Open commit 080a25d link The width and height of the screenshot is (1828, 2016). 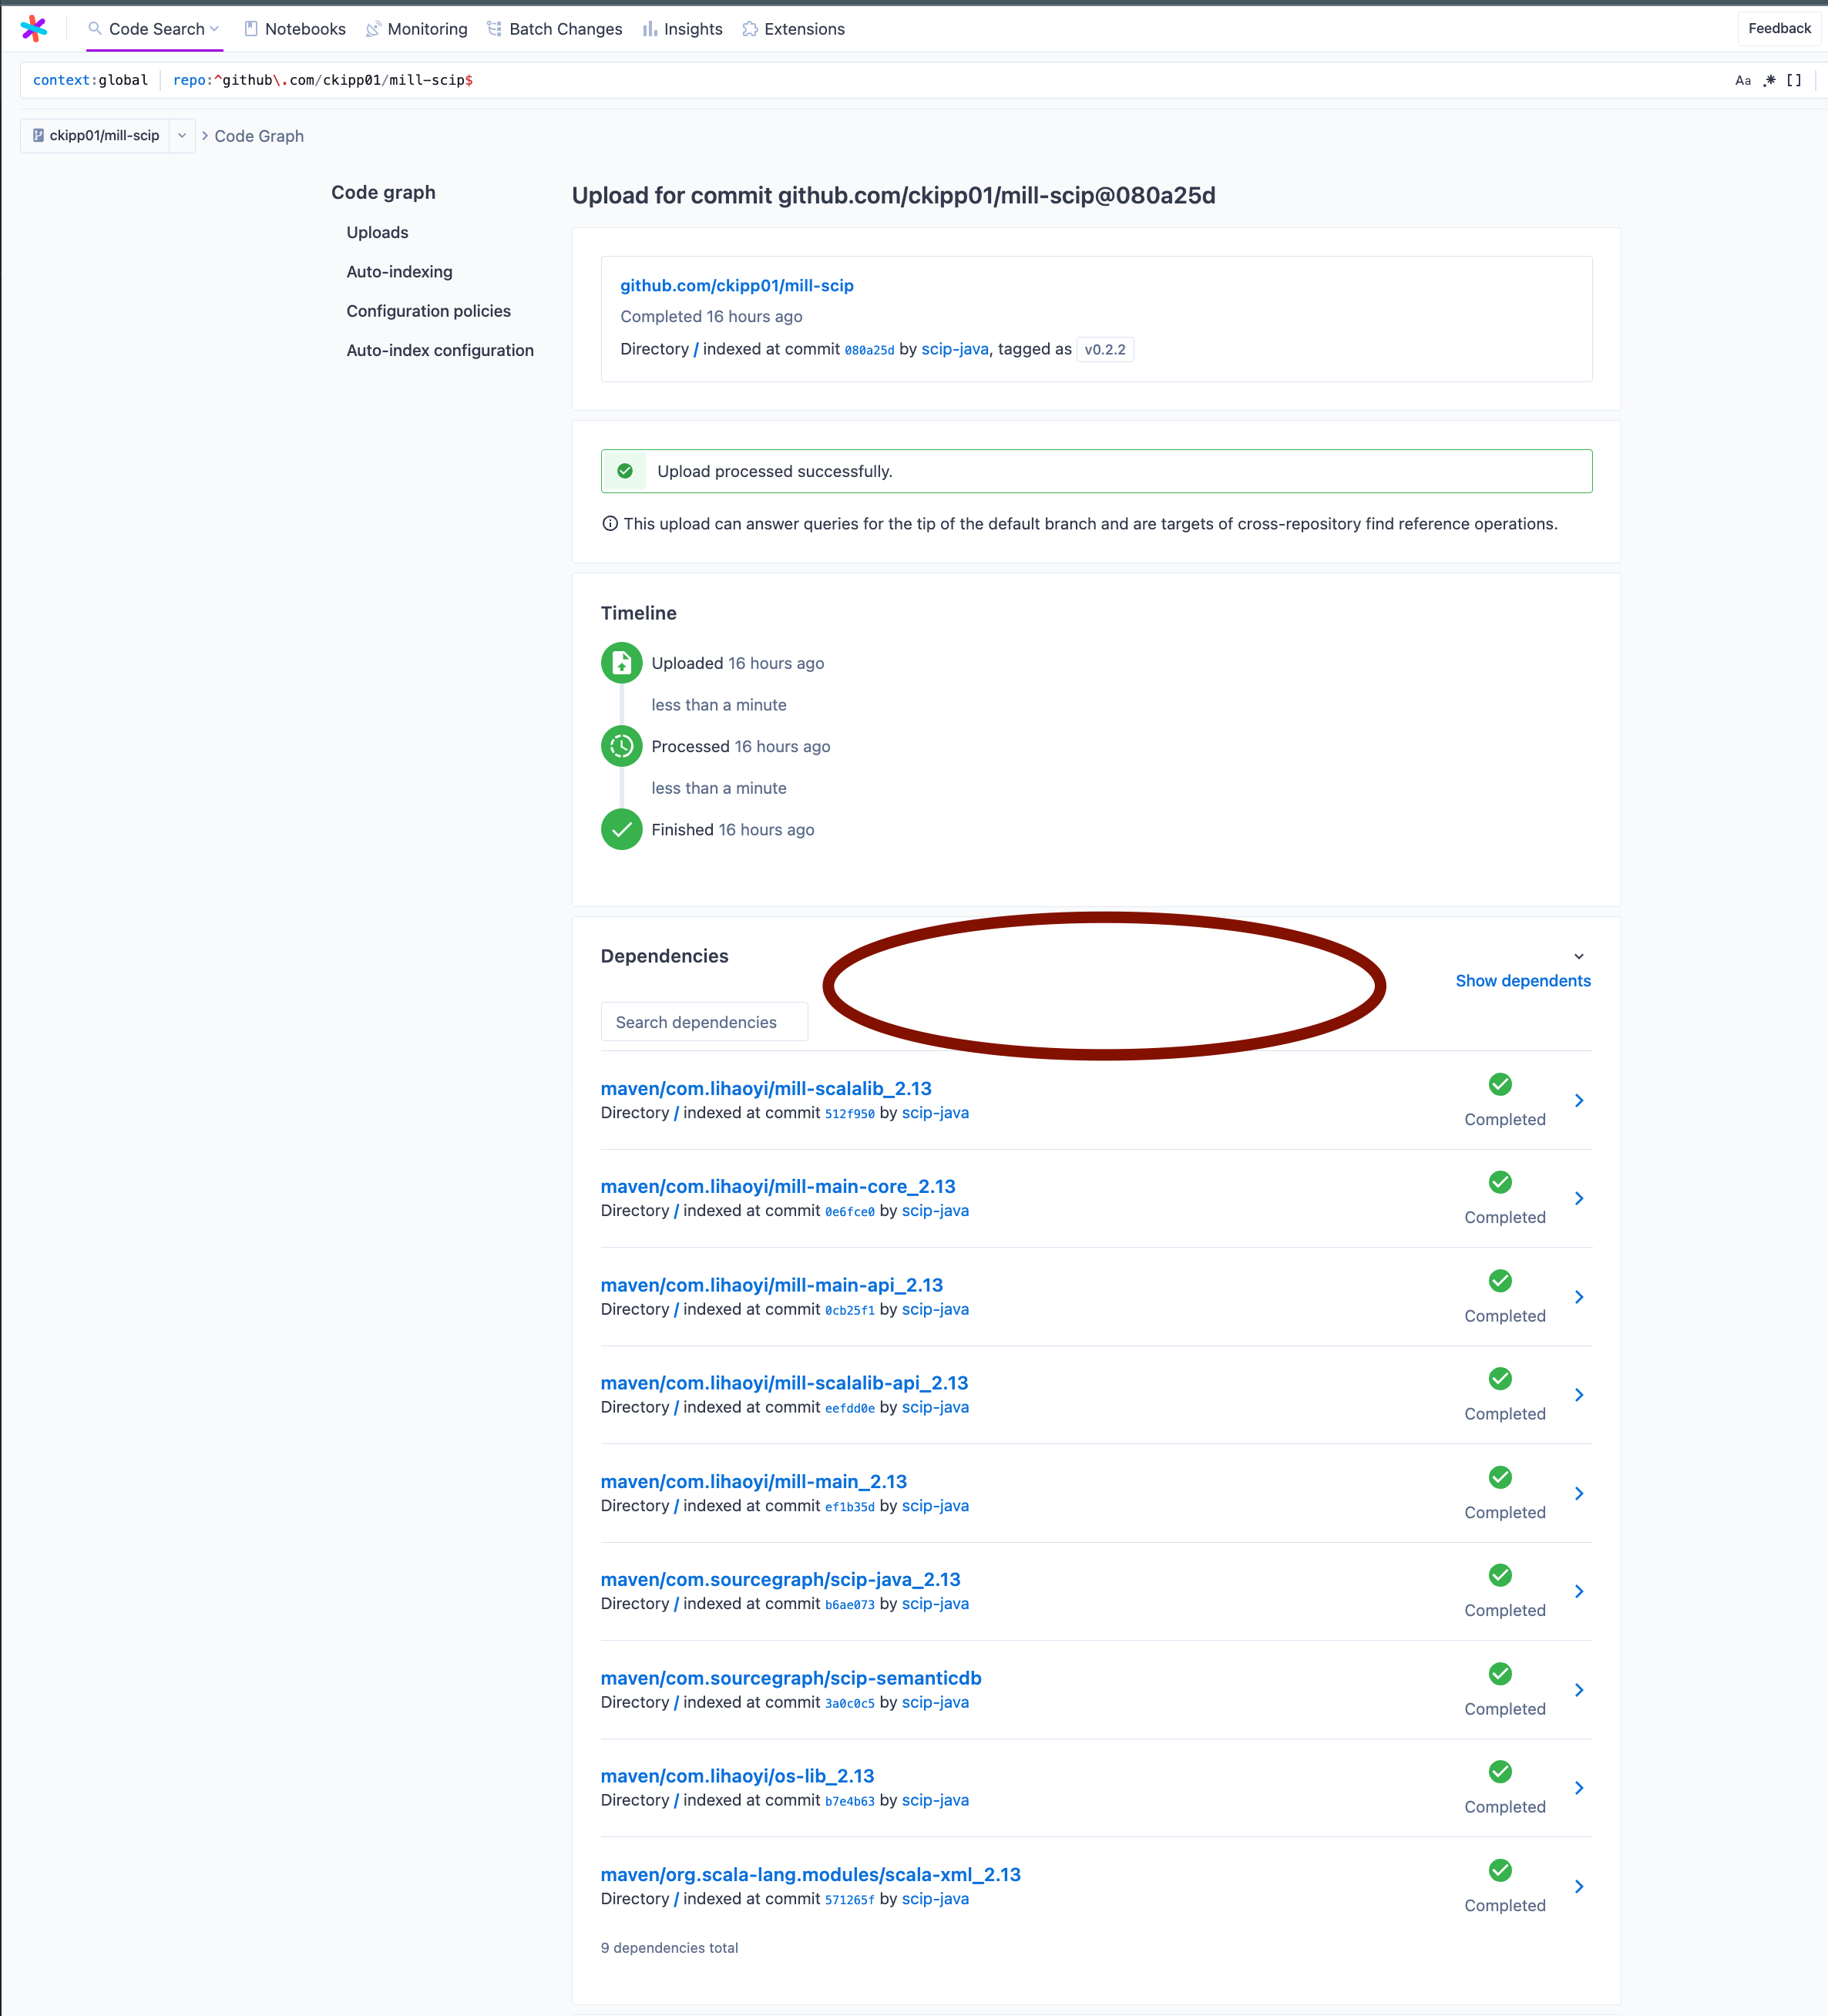point(869,350)
